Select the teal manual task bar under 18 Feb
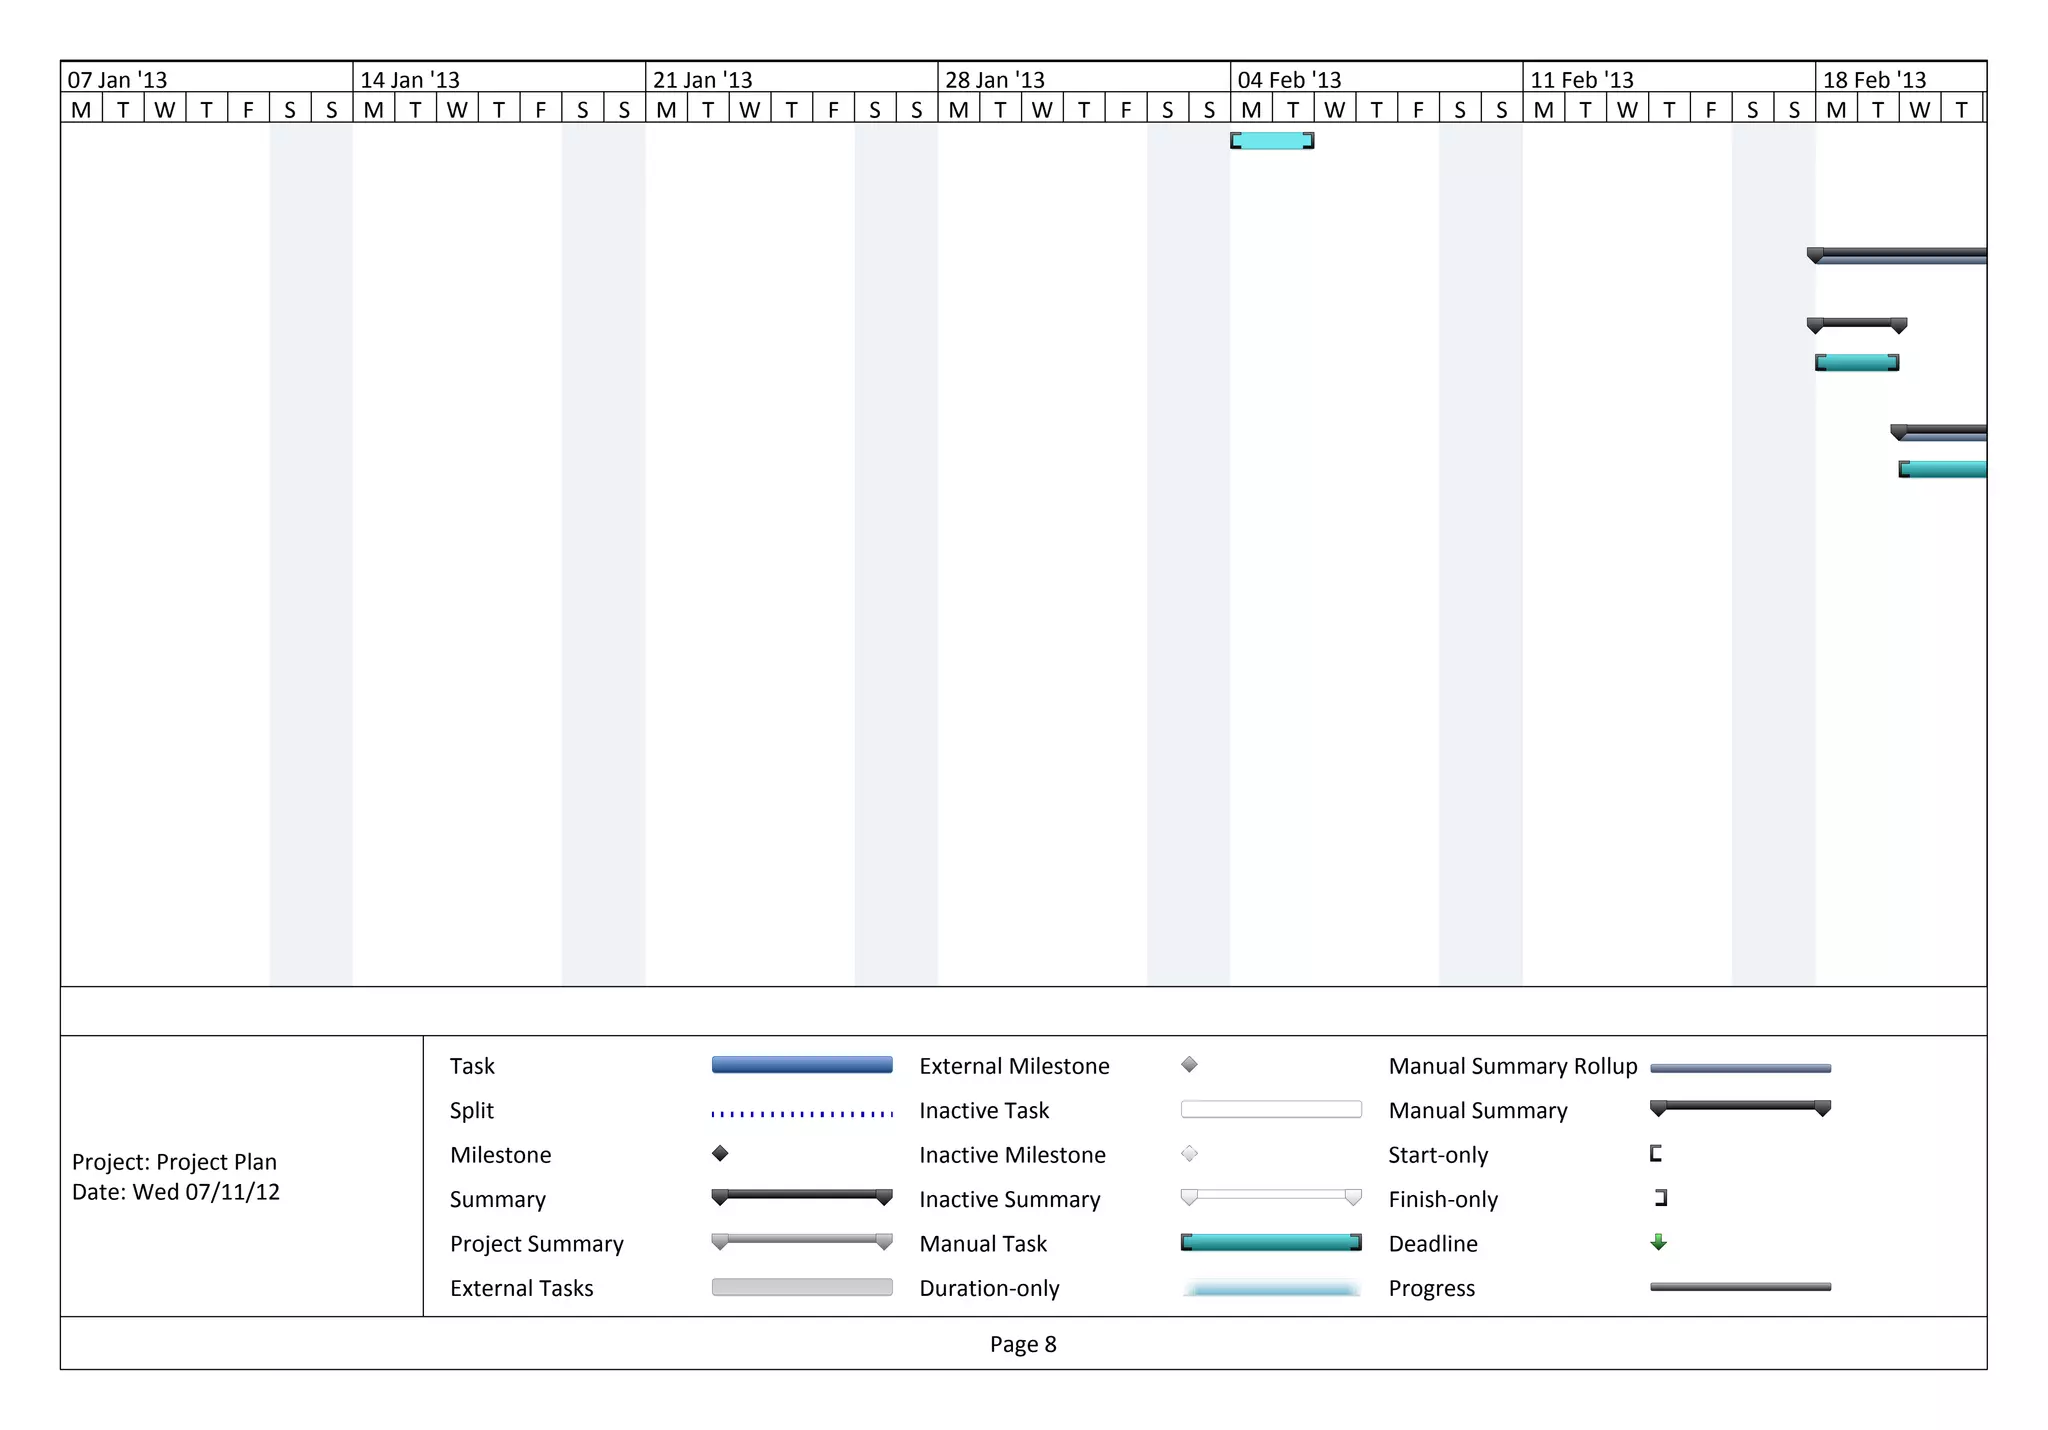 click(x=1857, y=362)
